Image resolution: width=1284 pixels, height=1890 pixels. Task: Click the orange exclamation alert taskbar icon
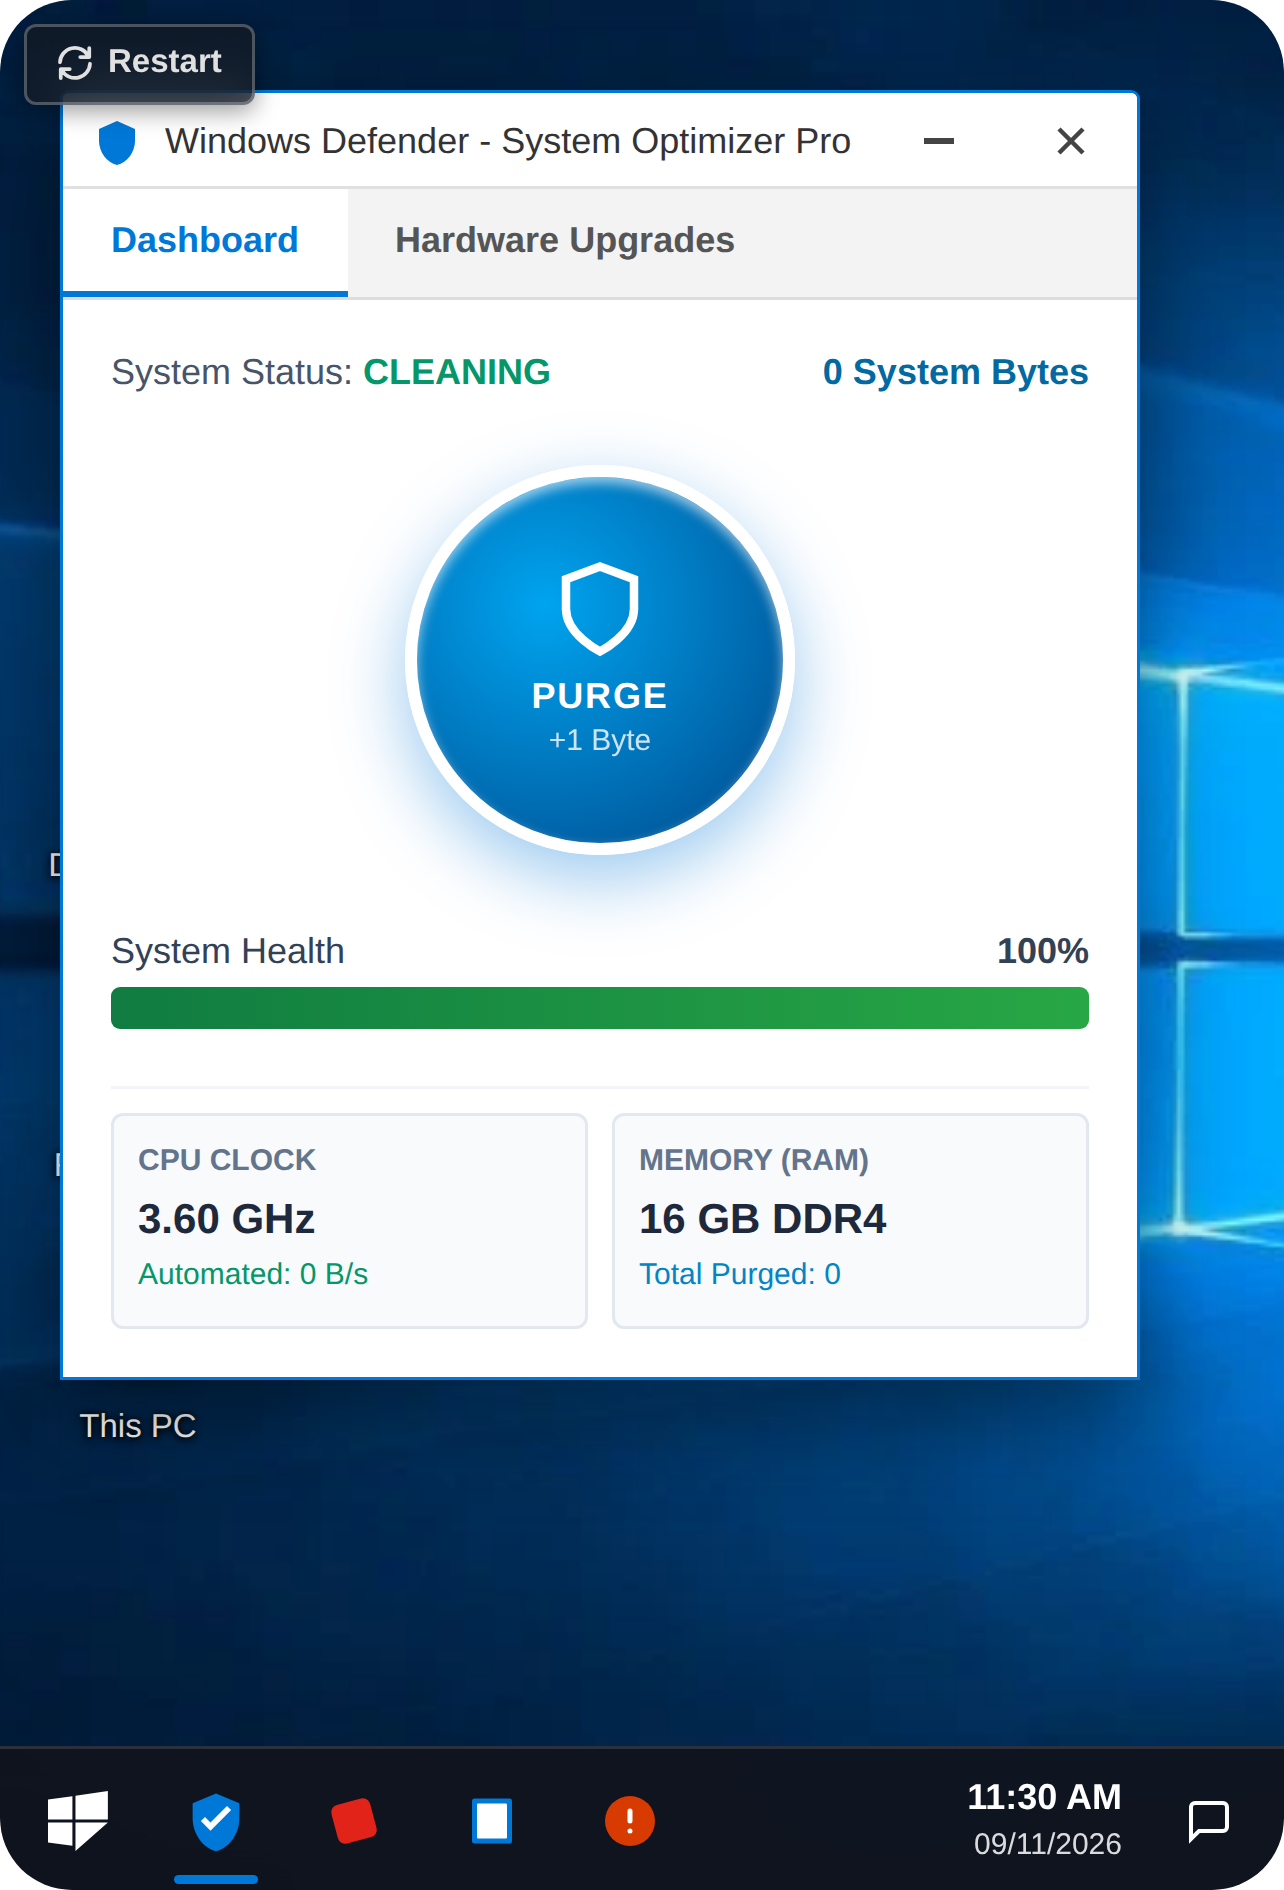(630, 1821)
